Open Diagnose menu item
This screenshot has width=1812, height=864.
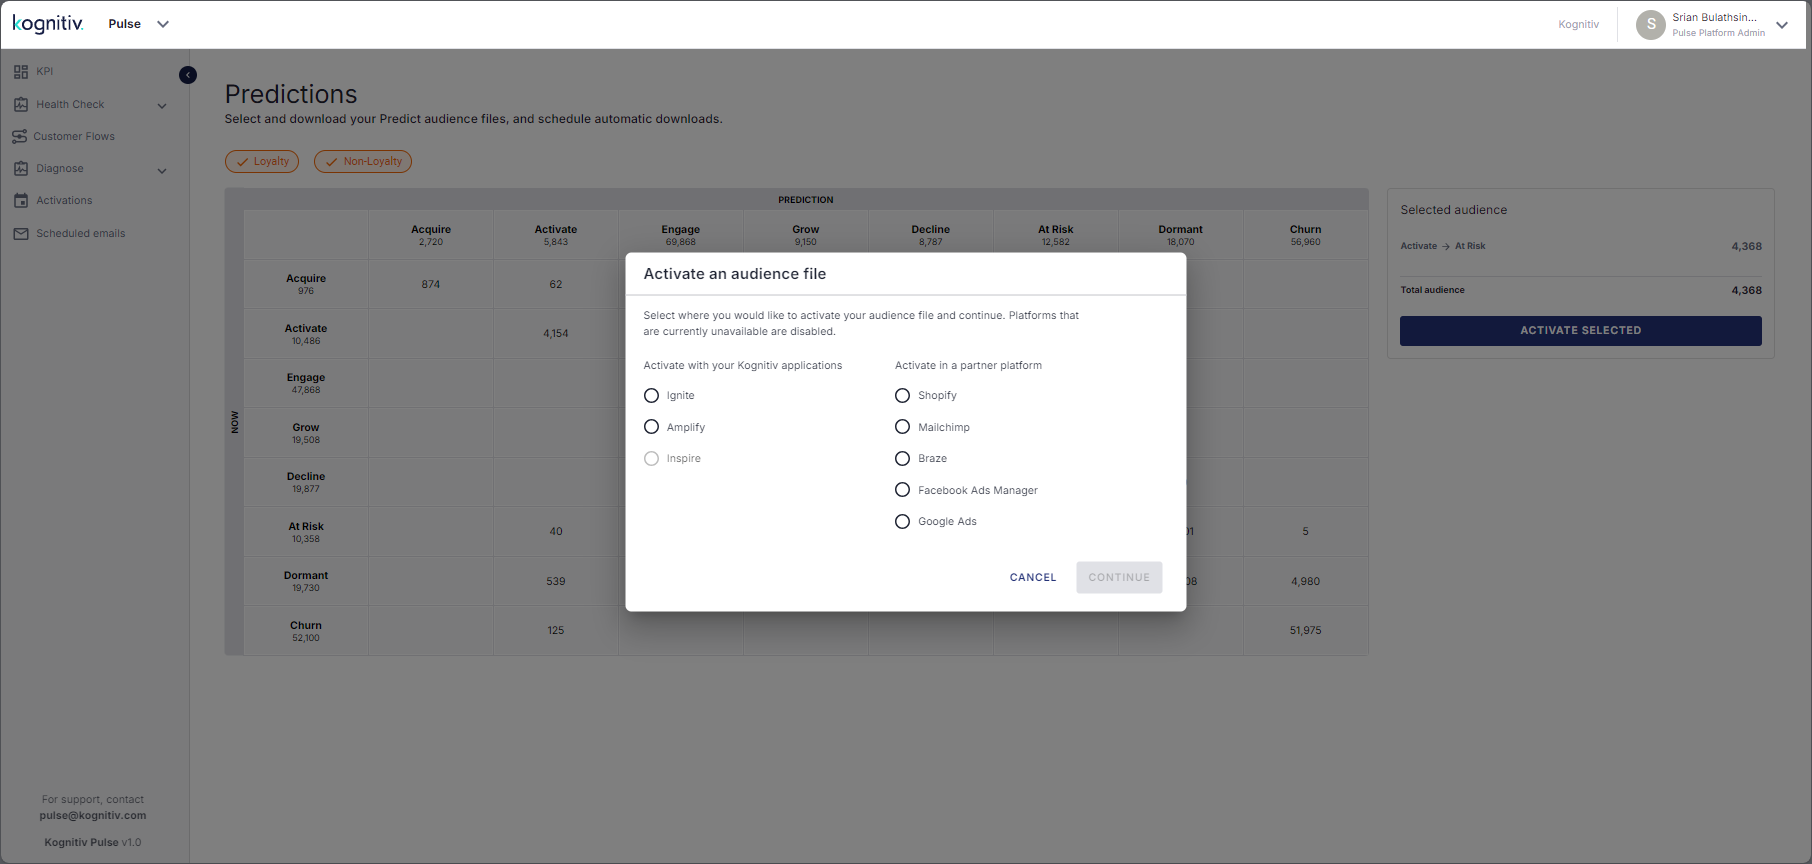pyautogui.click(x=60, y=168)
